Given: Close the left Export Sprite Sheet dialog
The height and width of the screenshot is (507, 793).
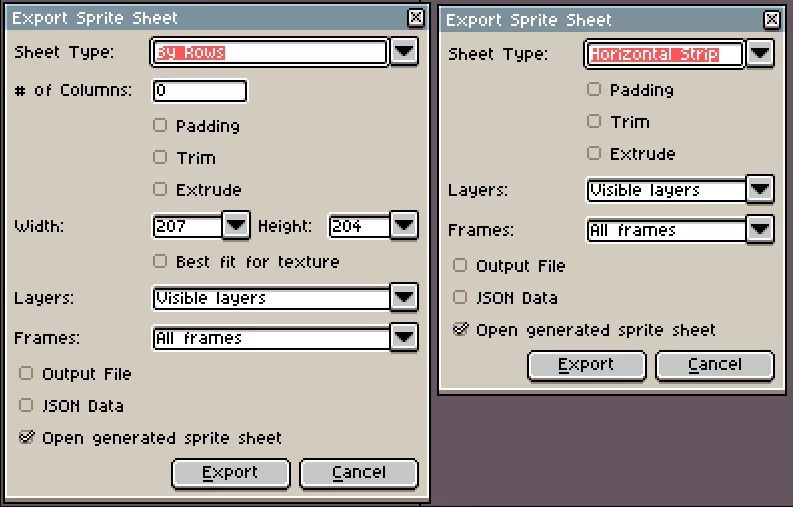Looking at the screenshot, I should (415, 18).
